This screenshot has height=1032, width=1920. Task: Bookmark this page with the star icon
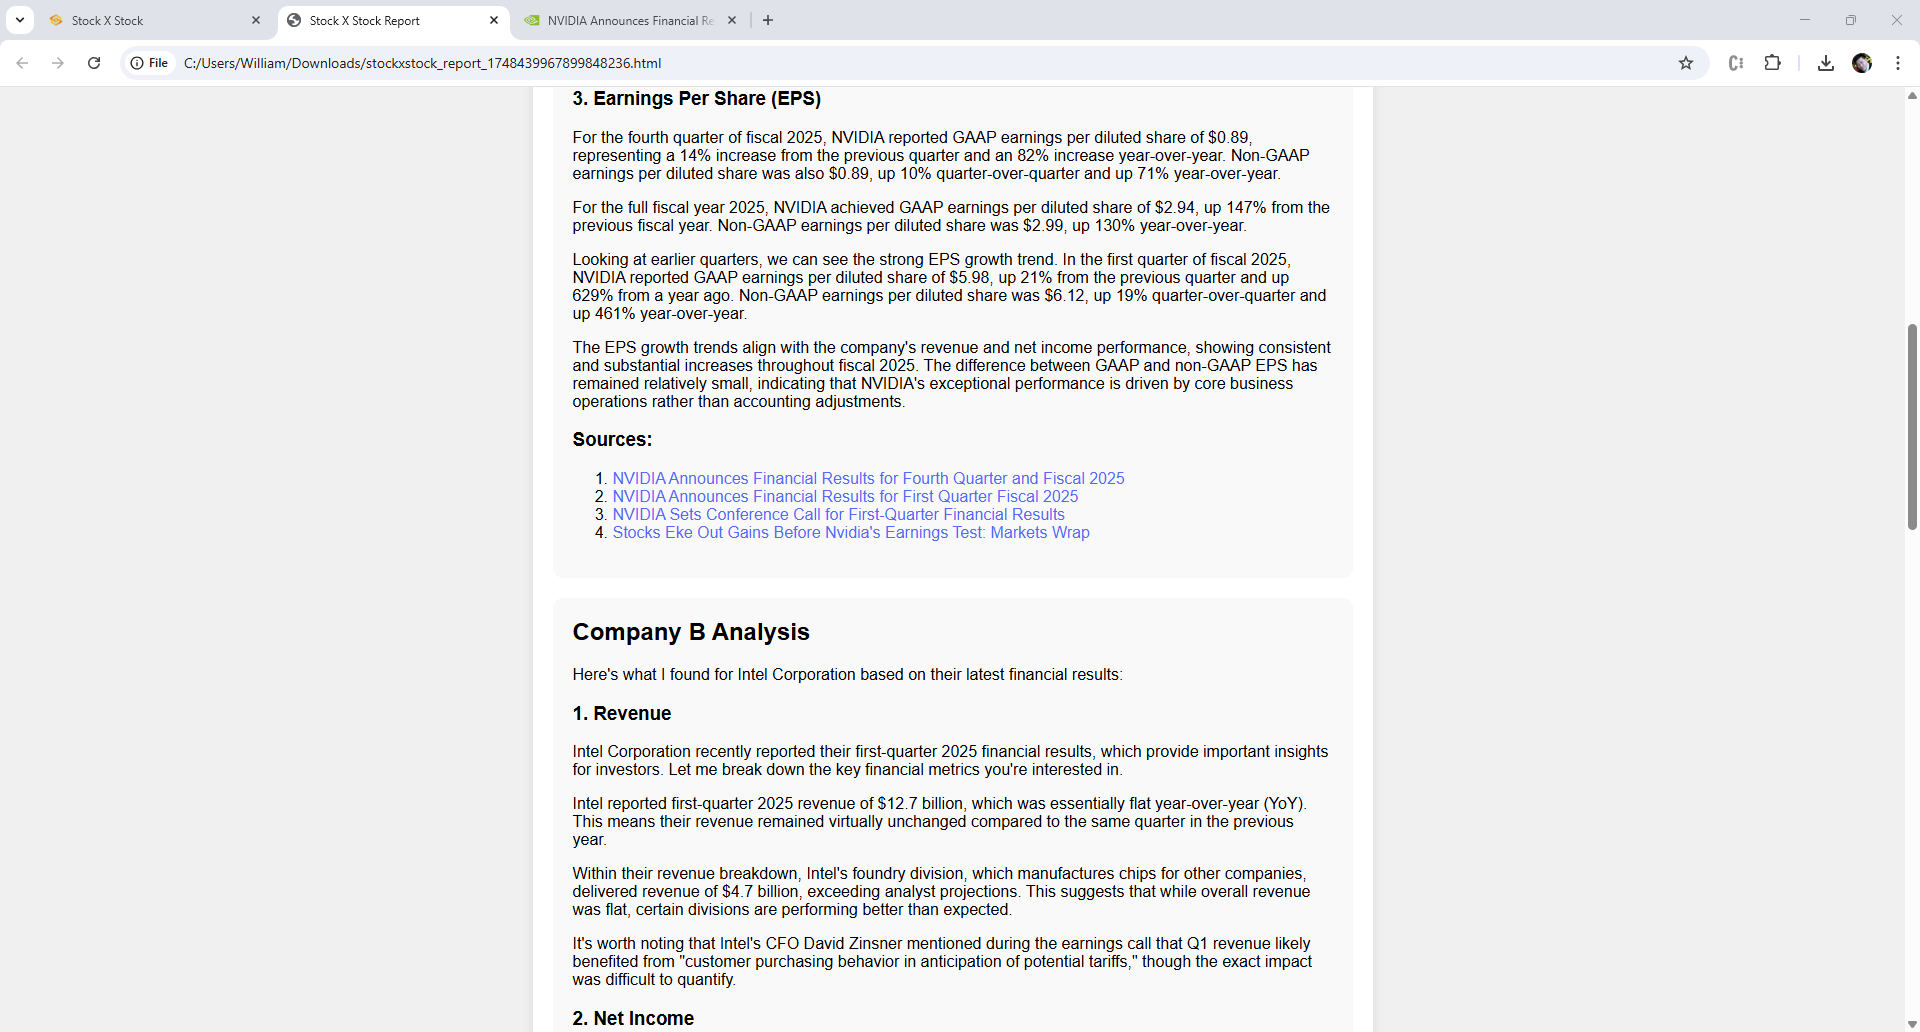coord(1686,63)
